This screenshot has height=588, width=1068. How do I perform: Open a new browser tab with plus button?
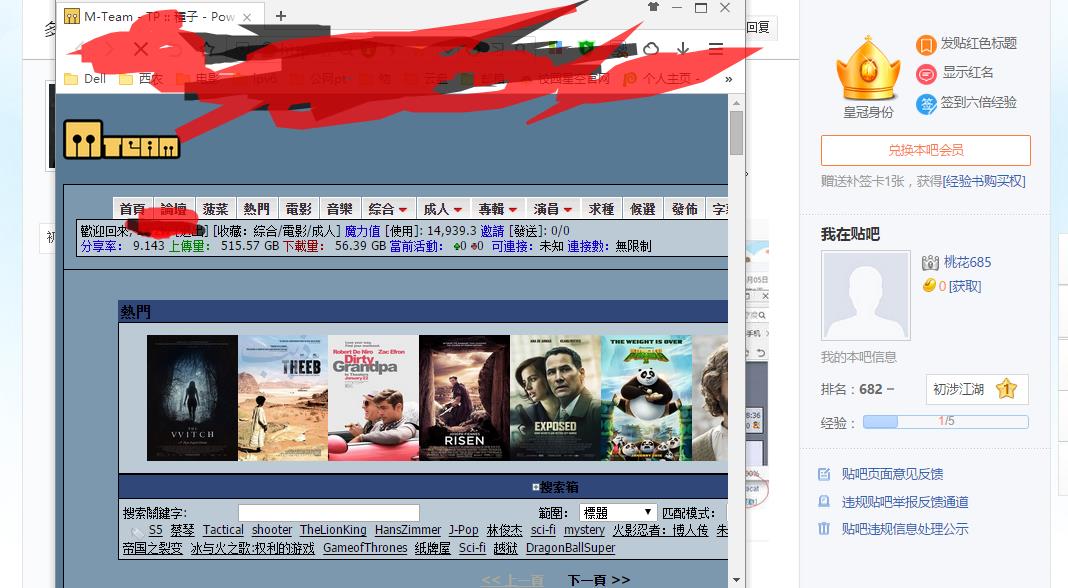pos(281,16)
